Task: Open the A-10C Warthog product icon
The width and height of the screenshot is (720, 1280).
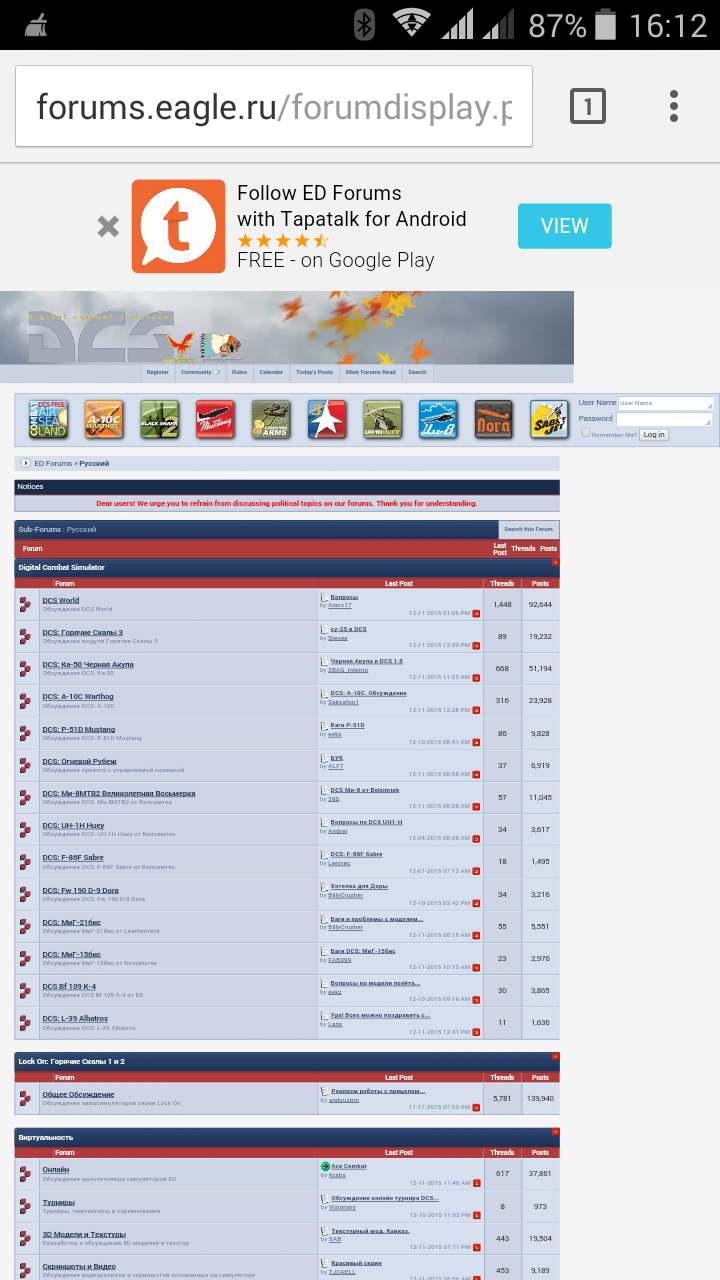Action: tap(104, 419)
